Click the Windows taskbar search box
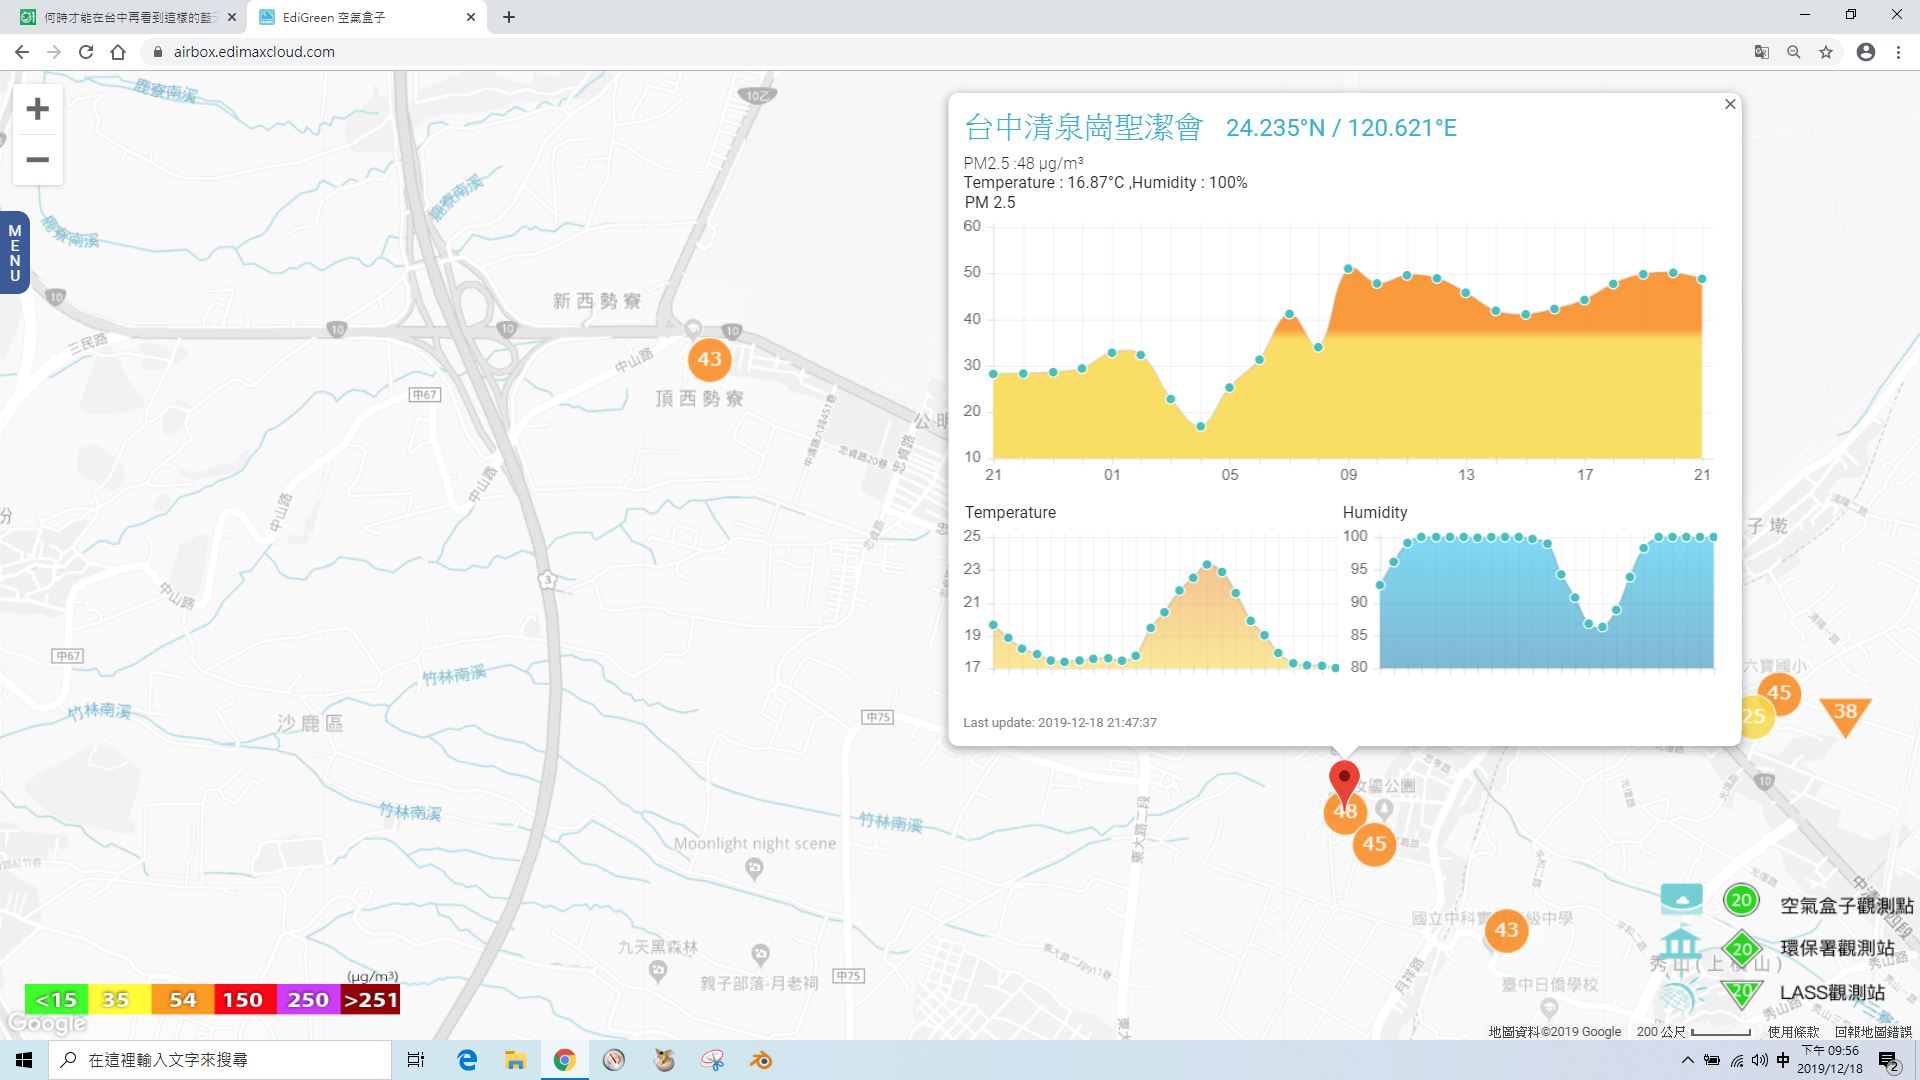This screenshot has width=1920, height=1080. pyautogui.click(x=220, y=1060)
